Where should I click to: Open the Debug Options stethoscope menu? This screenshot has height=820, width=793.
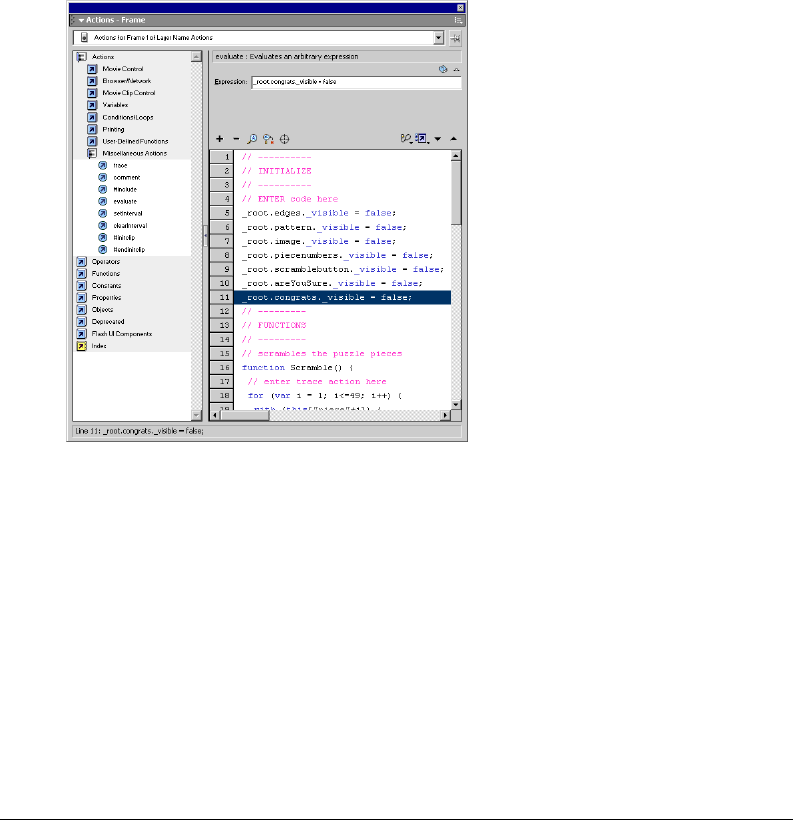406,139
